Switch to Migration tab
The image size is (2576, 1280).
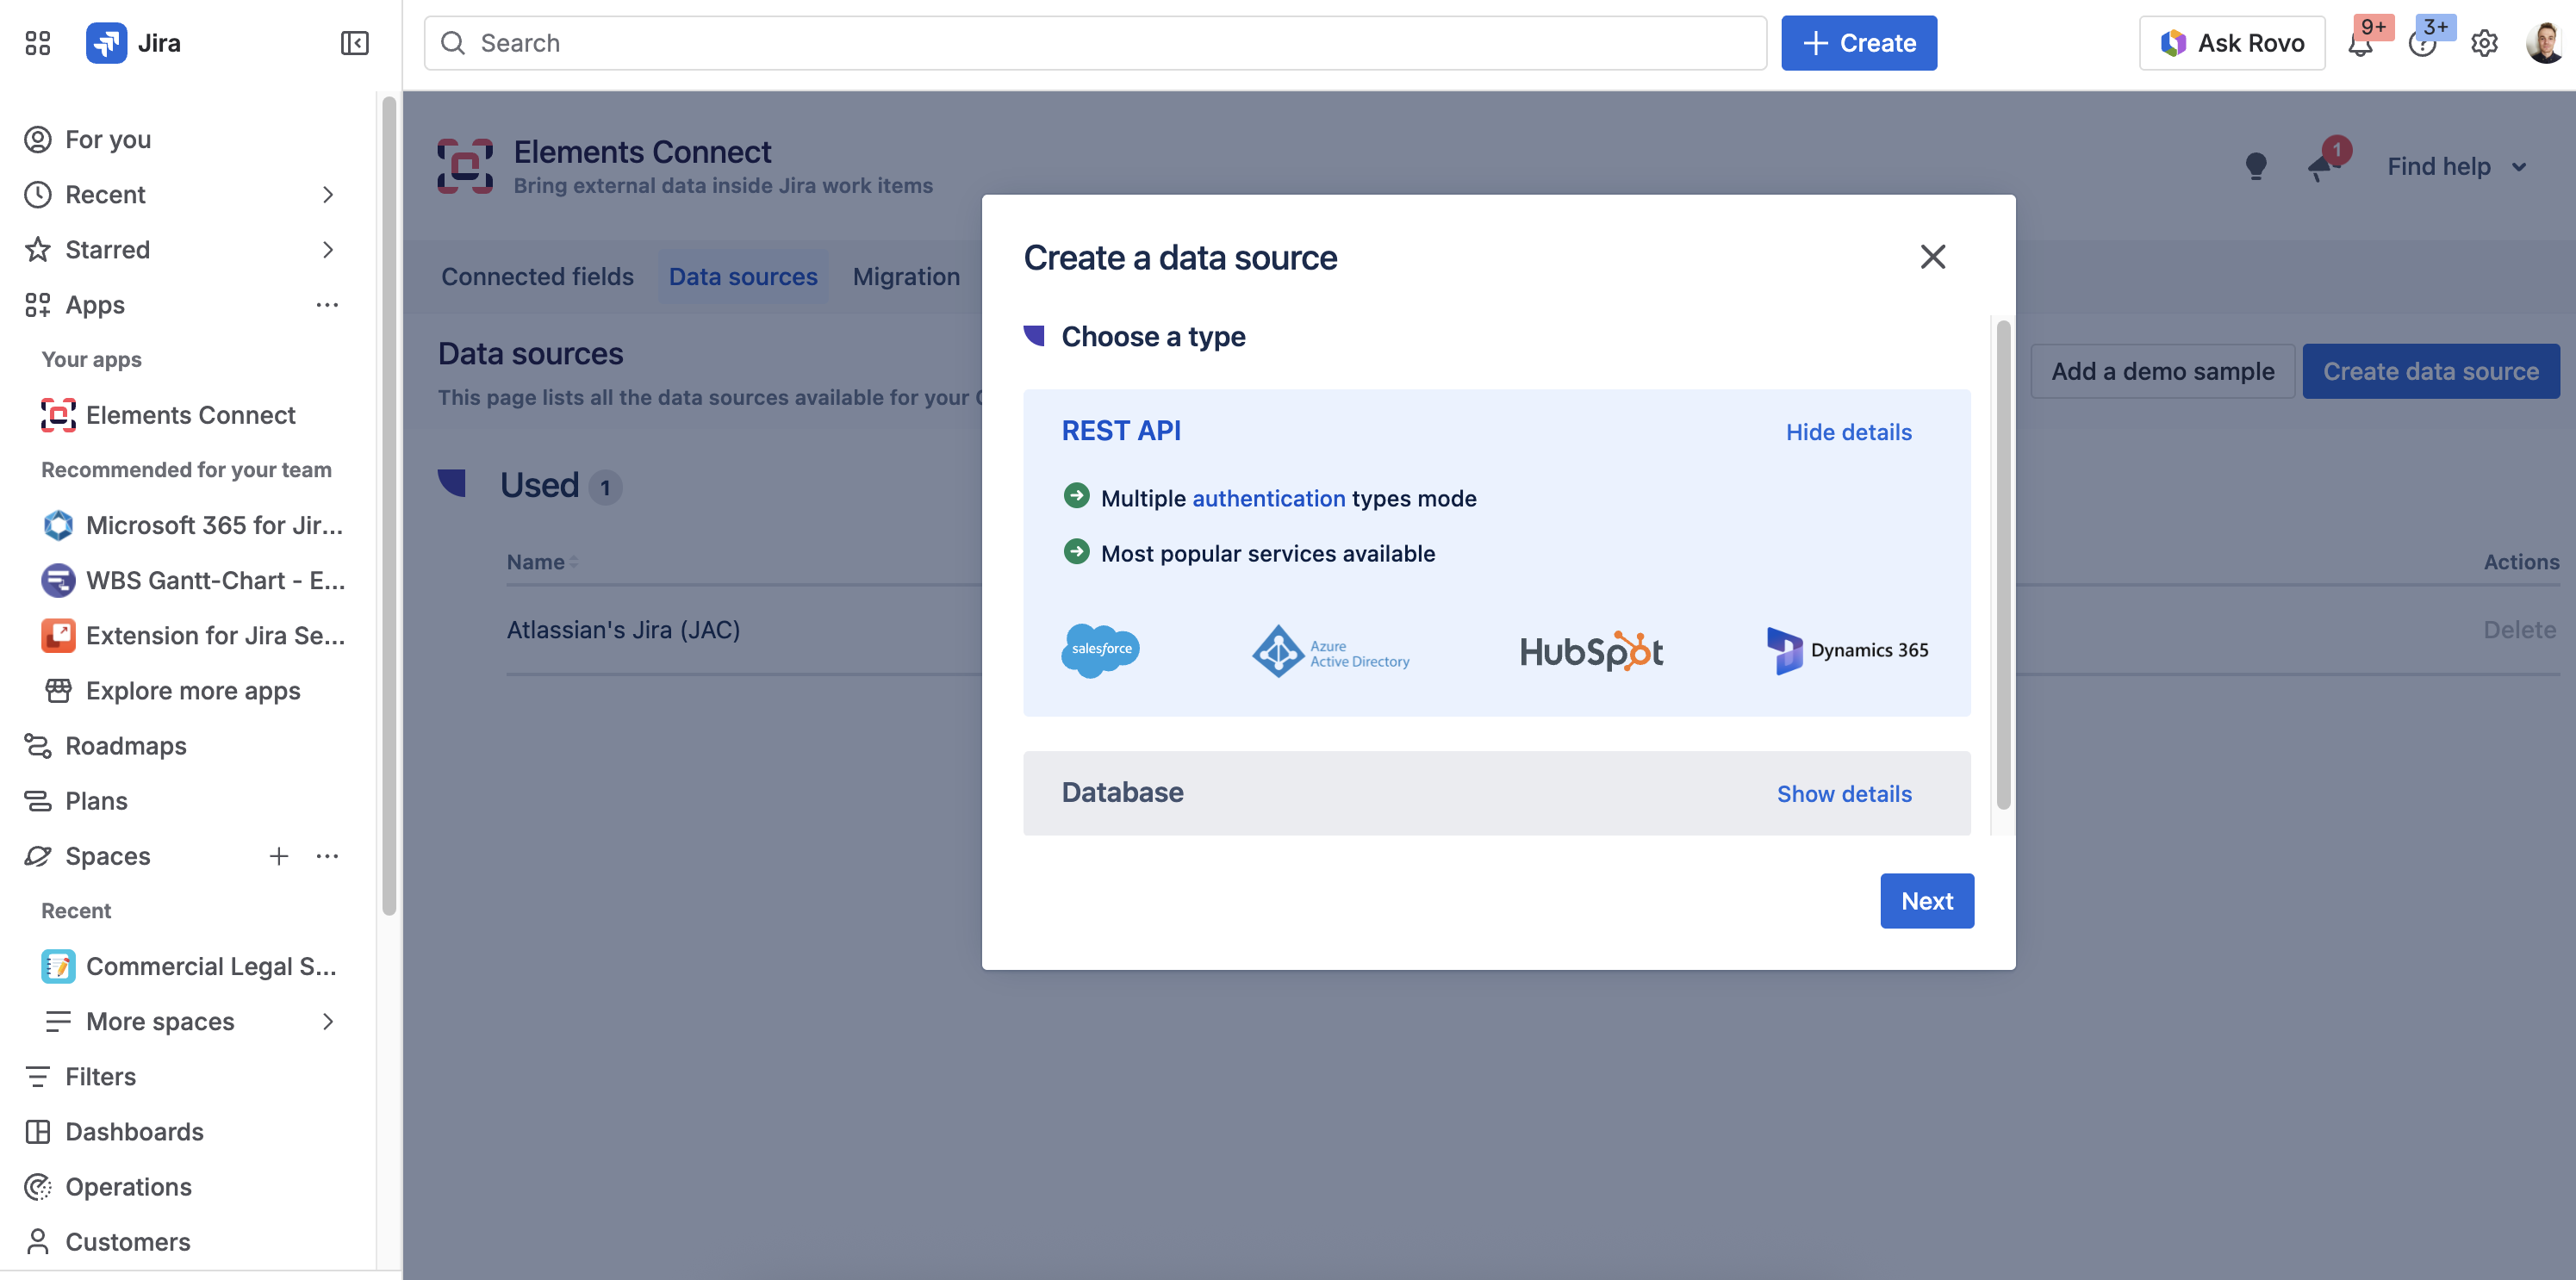click(906, 277)
